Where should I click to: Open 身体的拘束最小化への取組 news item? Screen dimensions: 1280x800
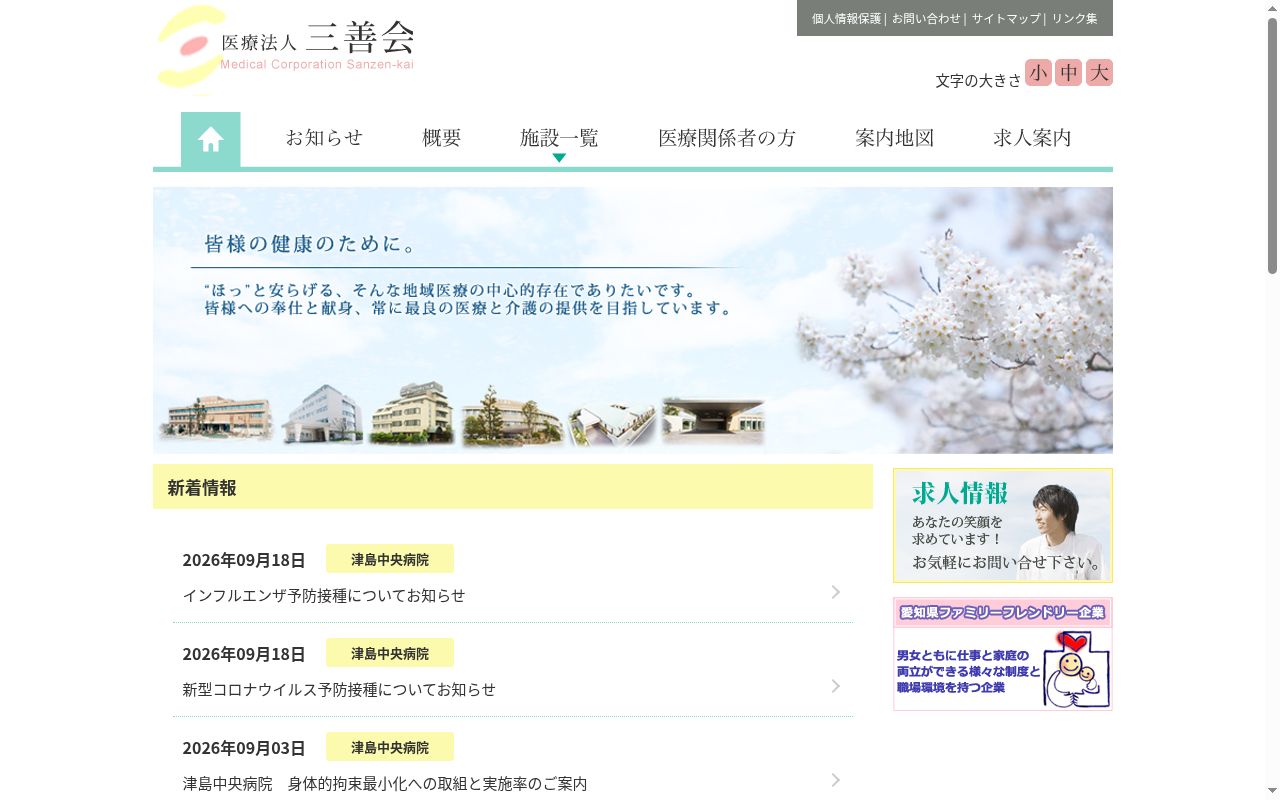click(385, 783)
